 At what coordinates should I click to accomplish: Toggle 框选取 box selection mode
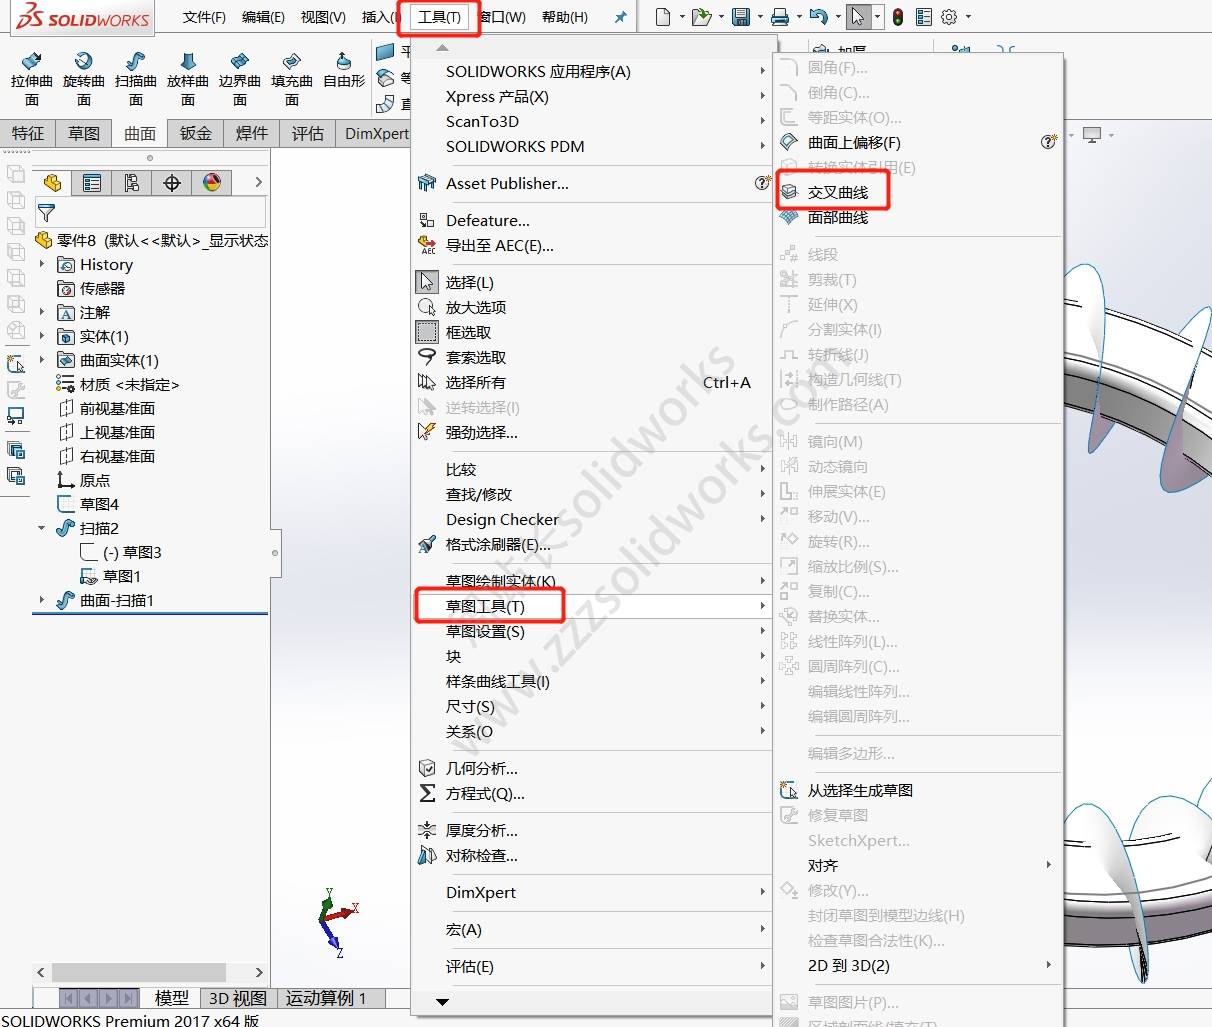(468, 333)
